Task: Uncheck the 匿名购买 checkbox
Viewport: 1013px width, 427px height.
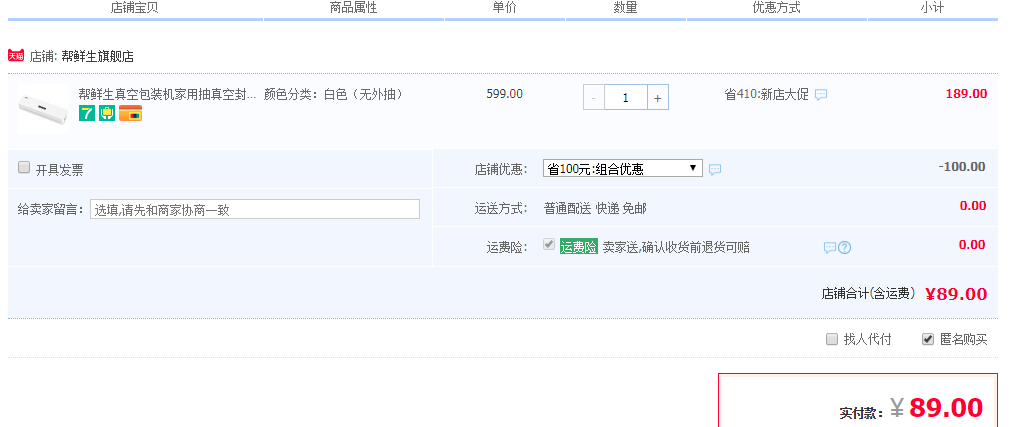Action: pos(928,339)
